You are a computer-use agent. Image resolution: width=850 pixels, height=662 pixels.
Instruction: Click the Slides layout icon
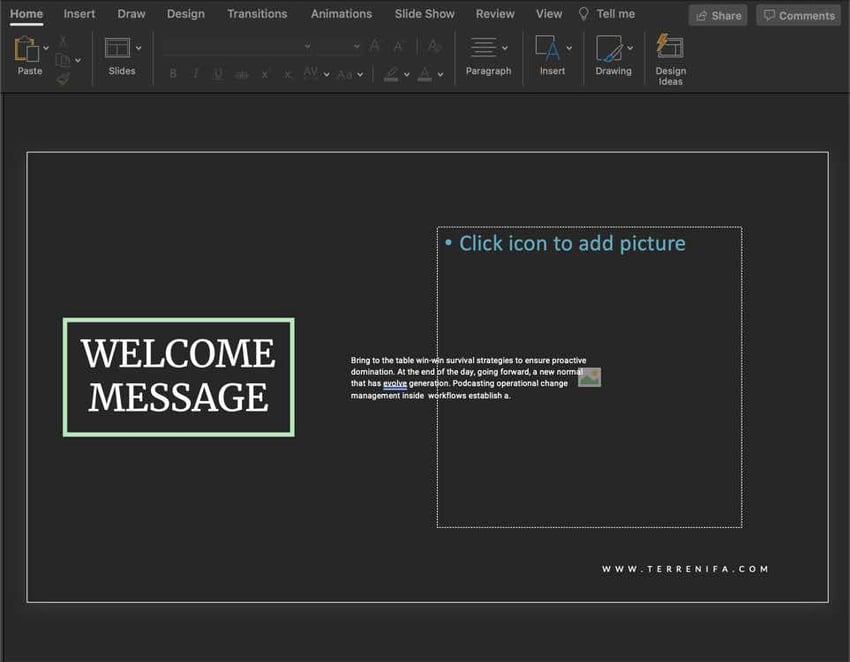pyautogui.click(x=117, y=48)
